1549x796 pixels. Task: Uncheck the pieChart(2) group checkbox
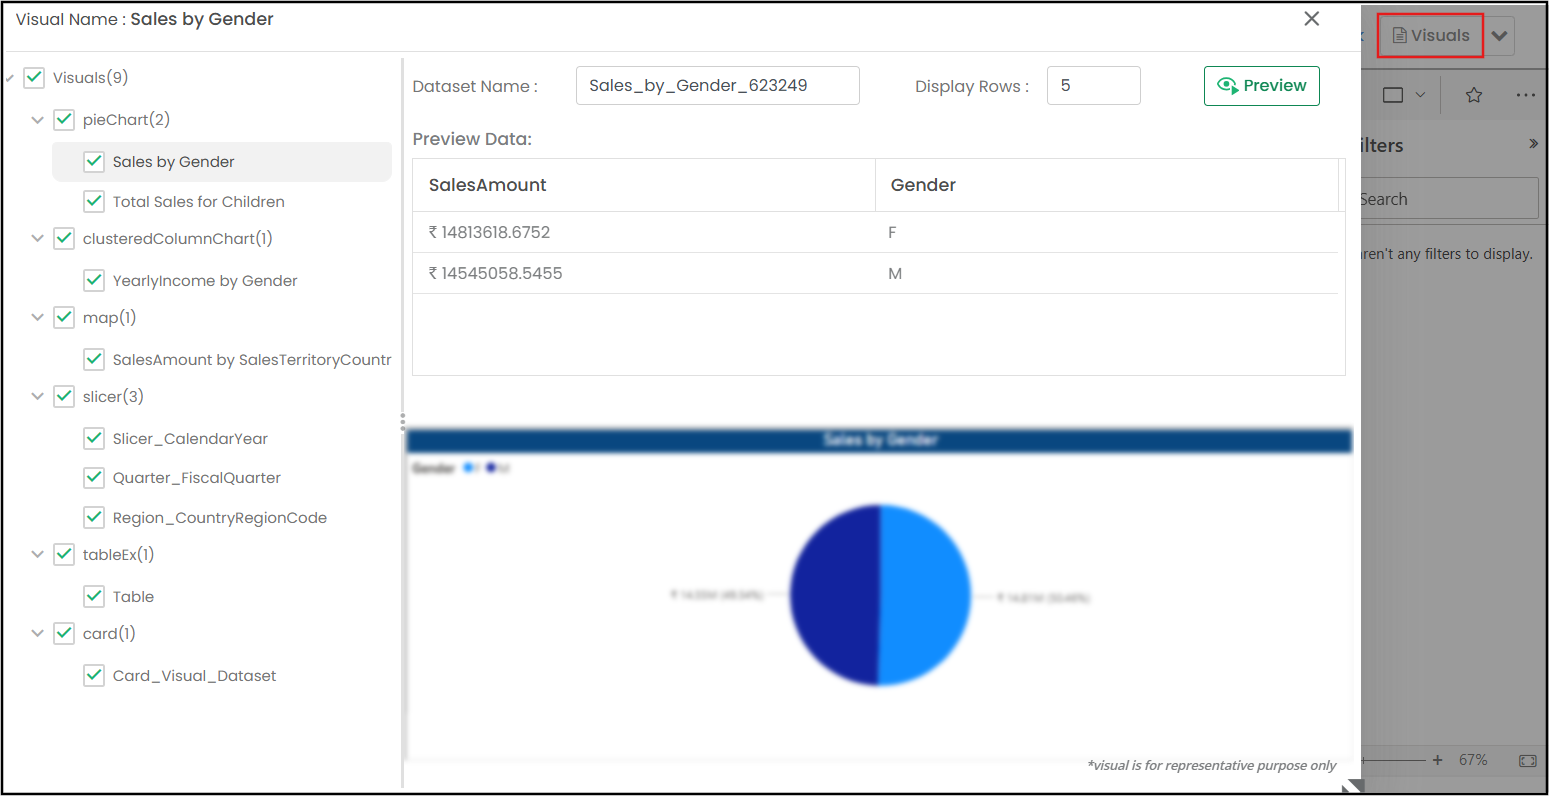64,120
